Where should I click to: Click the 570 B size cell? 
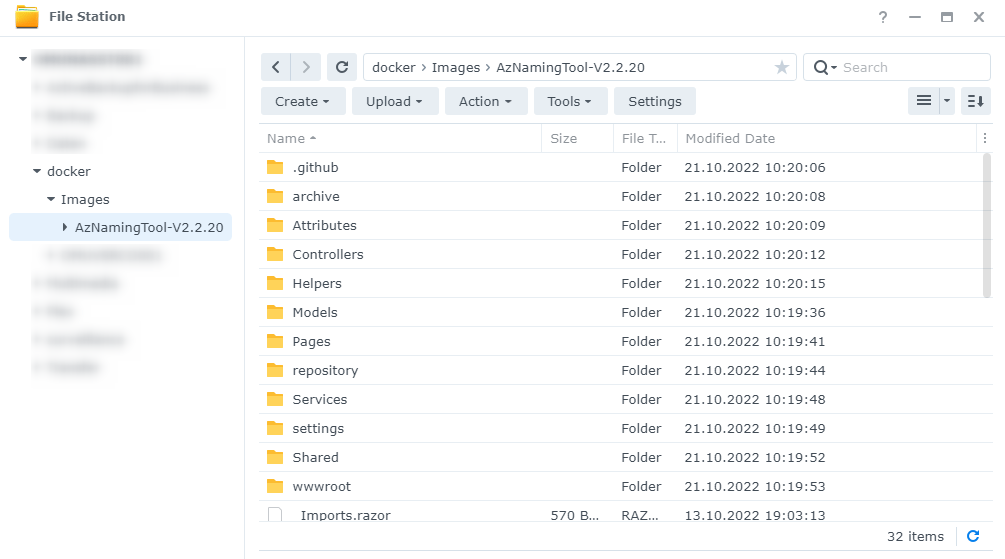(574, 515)
